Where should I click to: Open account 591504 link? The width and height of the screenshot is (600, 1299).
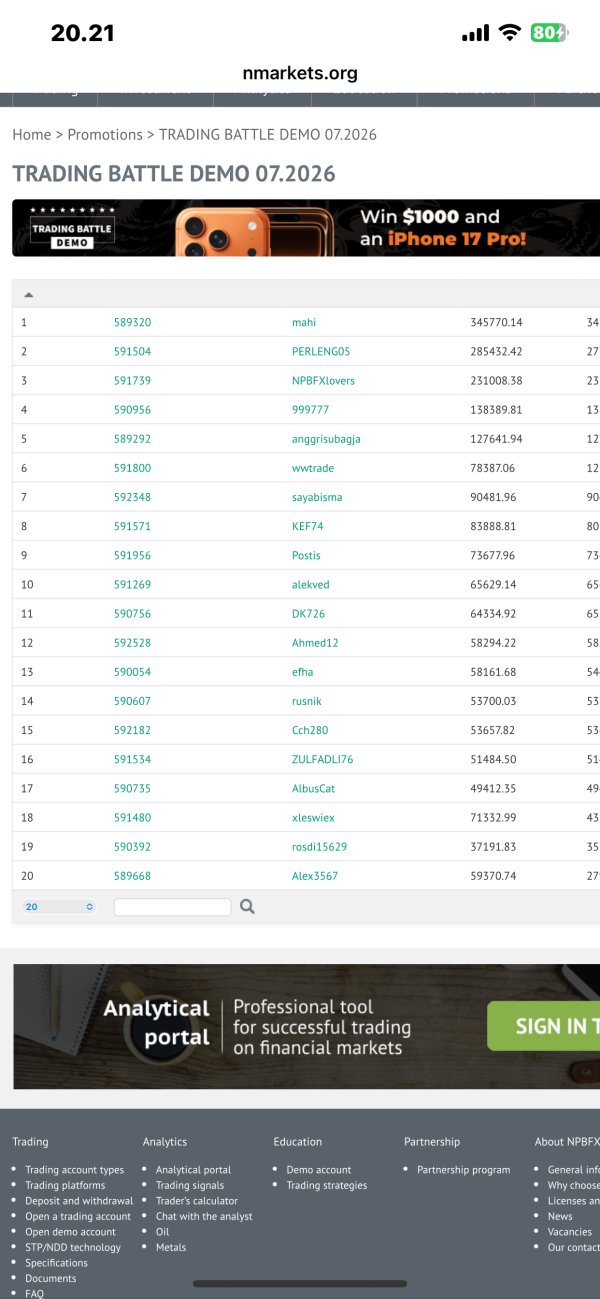click(132, 351)
